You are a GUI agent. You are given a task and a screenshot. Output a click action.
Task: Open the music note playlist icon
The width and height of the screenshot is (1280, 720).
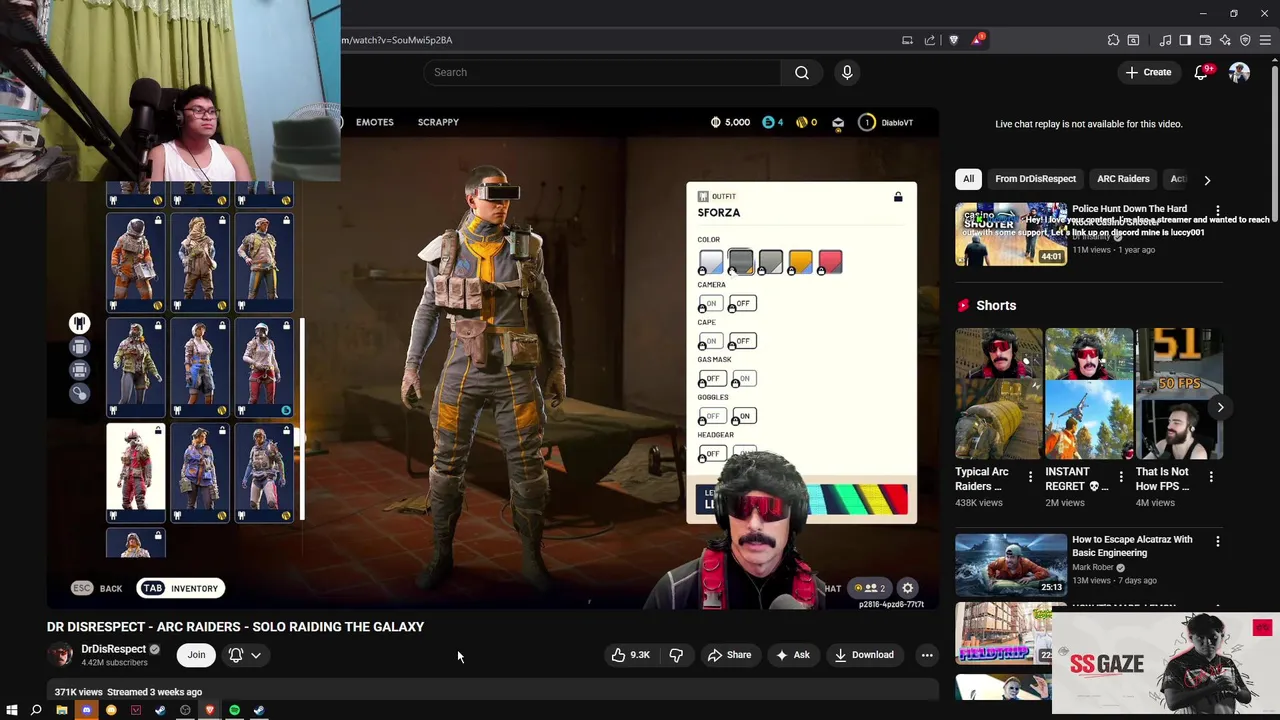(x=1165, y=40)
